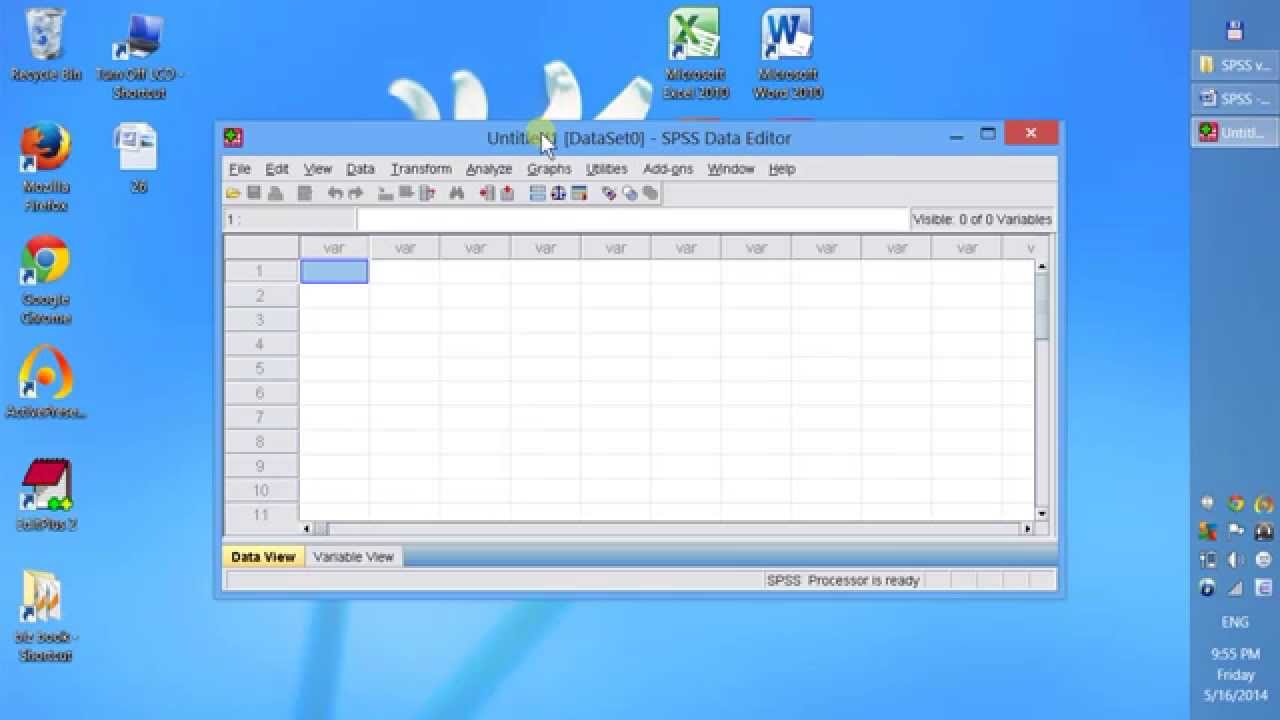This screenshot has width=1280, height=720.
Task: Open the Utilities menu
Action: click(x=607, y=169)
